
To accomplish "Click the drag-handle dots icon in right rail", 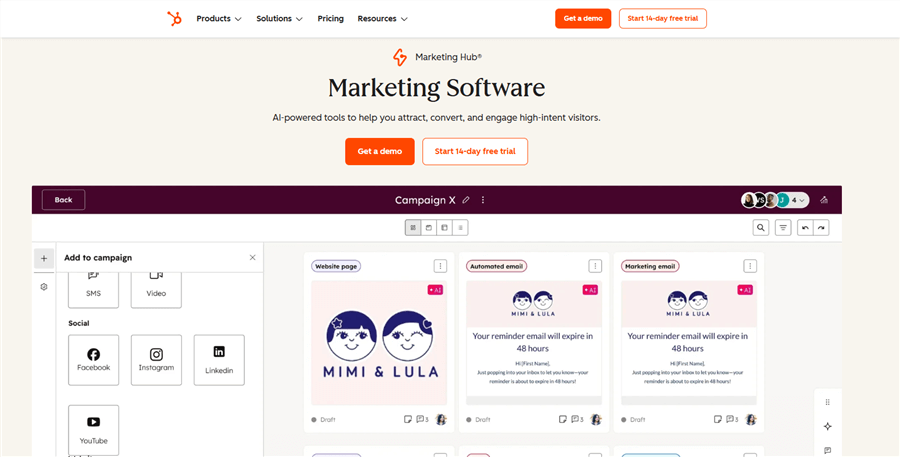I will point(827,402).
